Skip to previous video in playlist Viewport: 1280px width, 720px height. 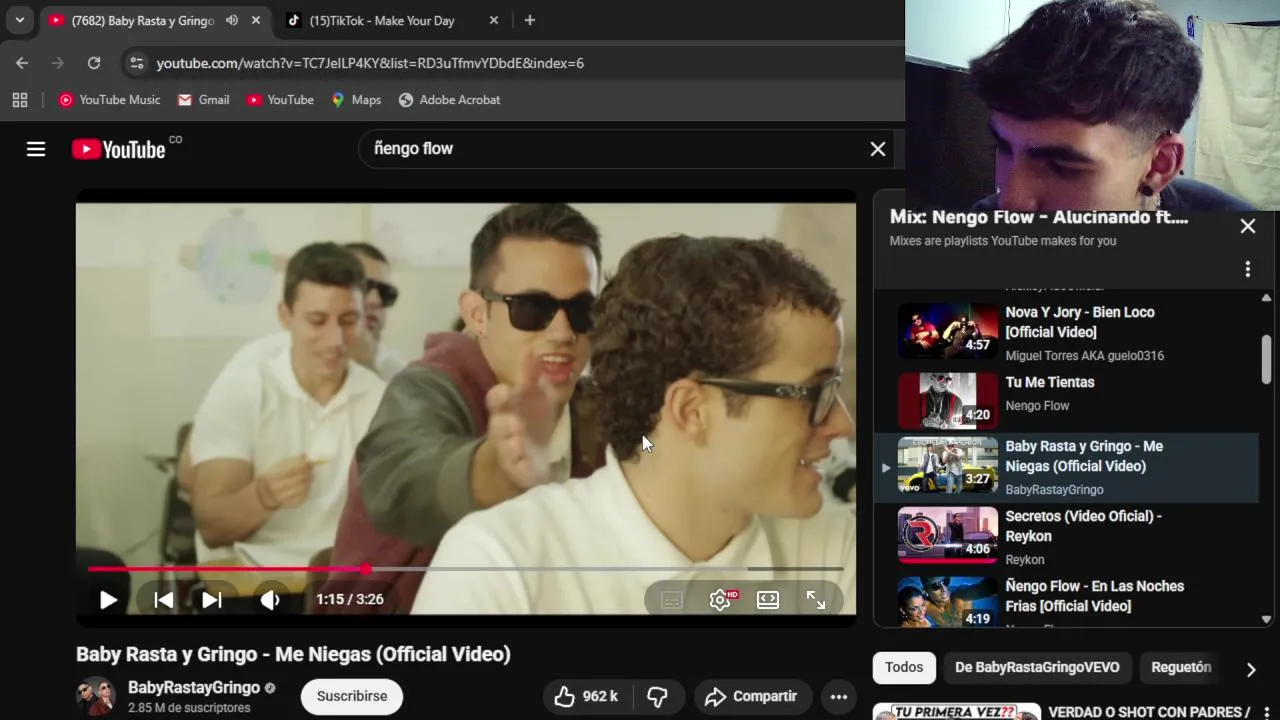point(163,600)
